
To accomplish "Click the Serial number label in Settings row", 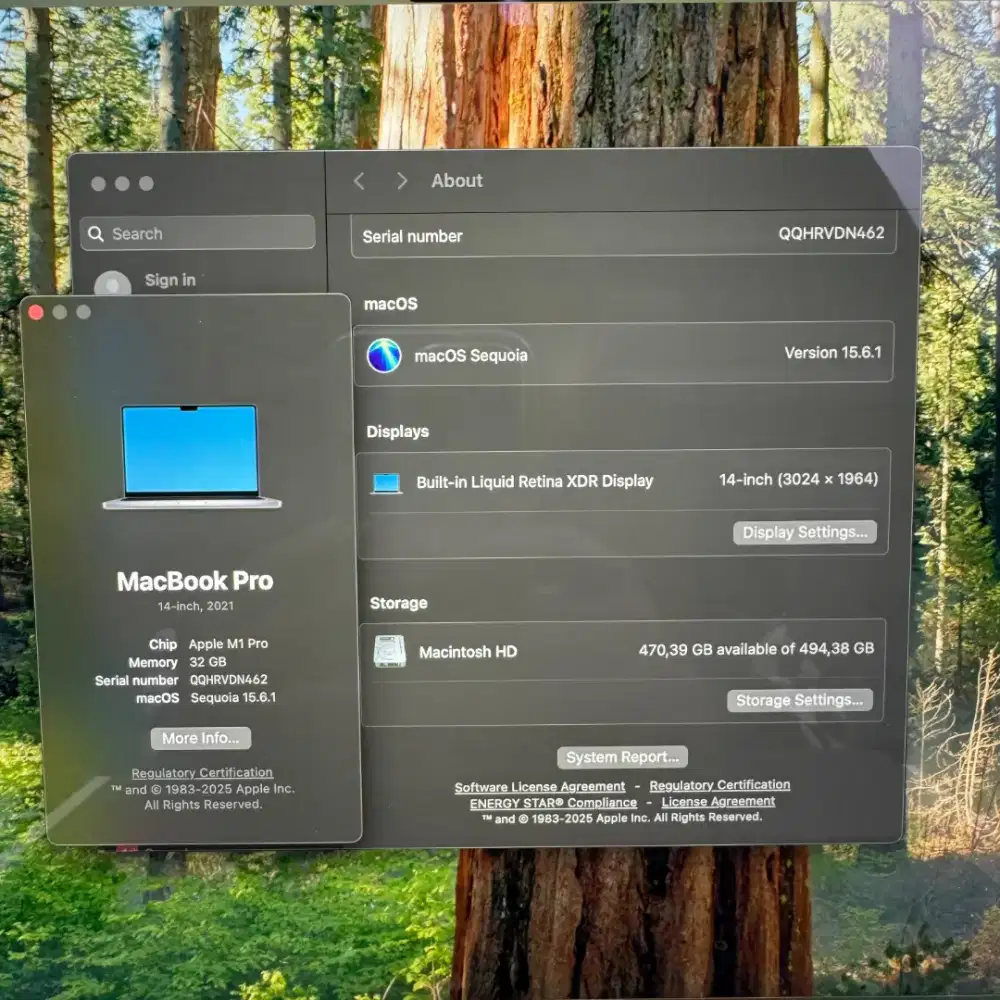I will click(413, 237).
